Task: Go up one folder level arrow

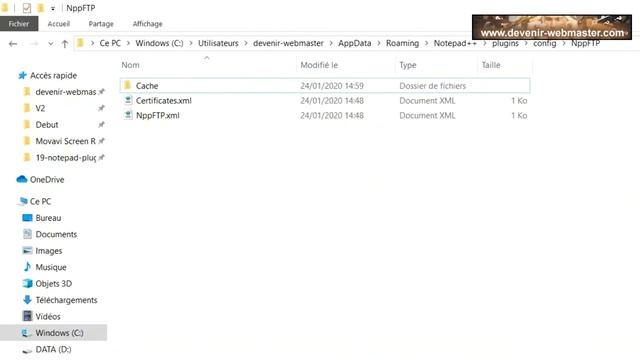Action: (64, 44)
